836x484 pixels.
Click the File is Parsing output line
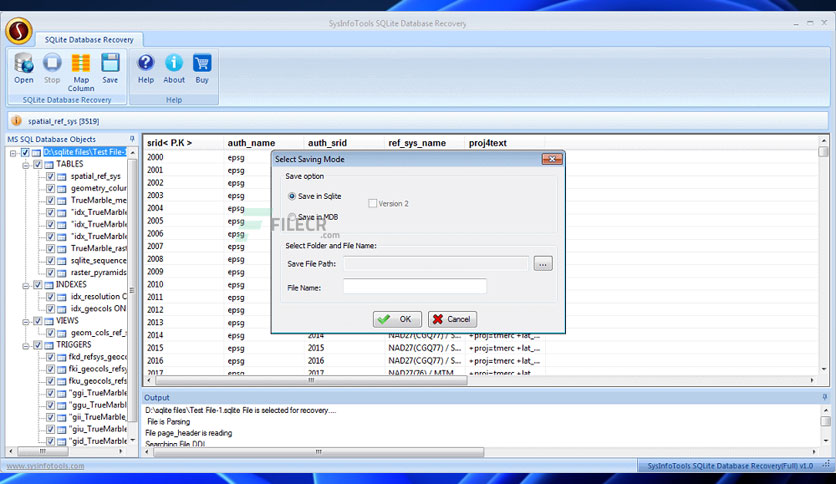[x=168, y=422]
